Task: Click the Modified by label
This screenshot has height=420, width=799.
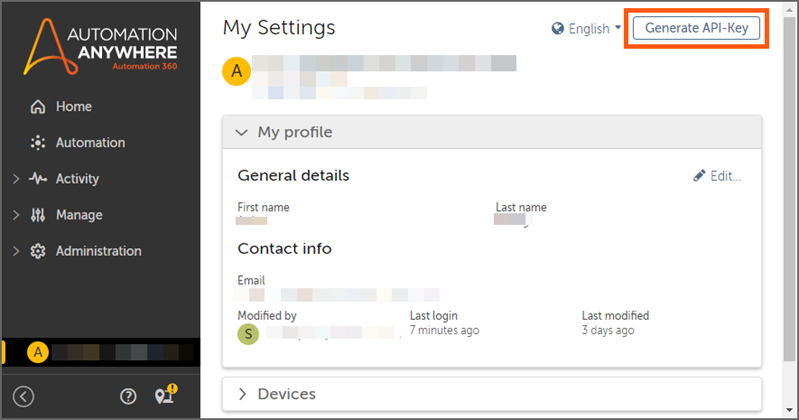Action: 267,316
